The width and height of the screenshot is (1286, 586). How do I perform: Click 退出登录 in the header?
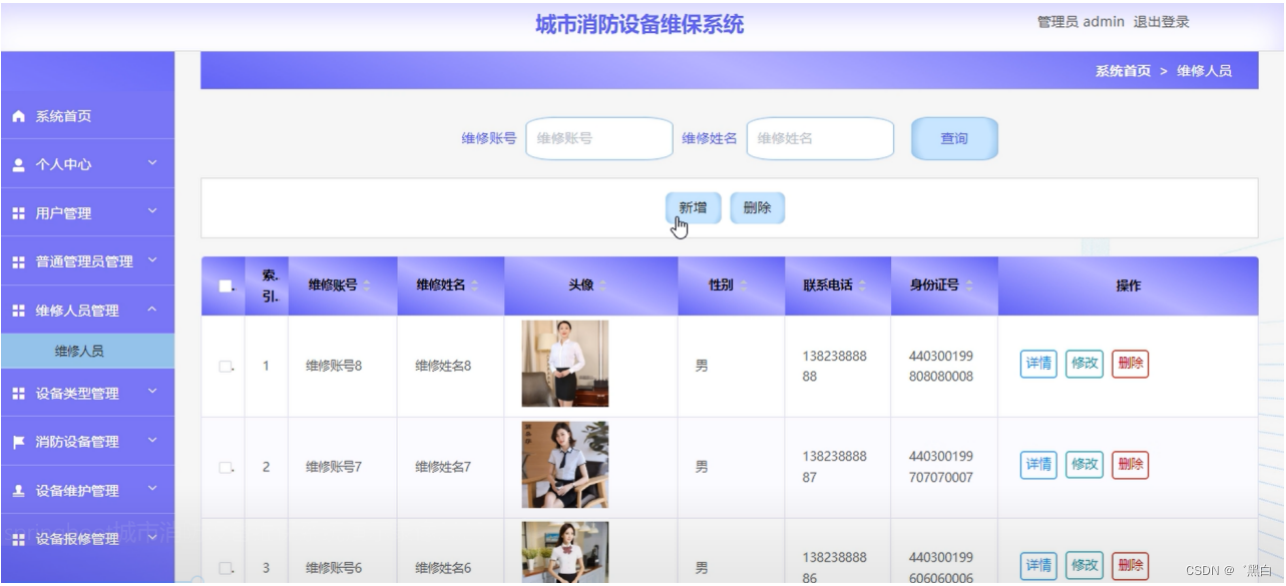point(1161,22)
